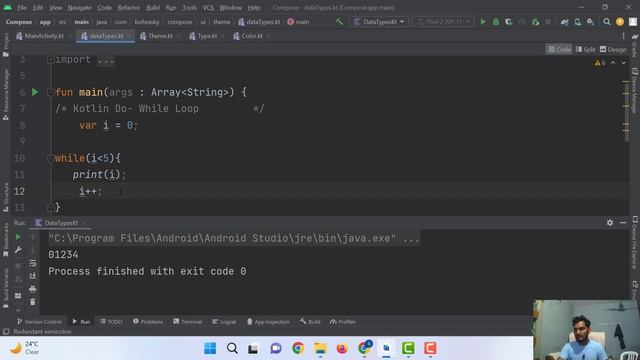Image resolution: width=640 pixels, height=360 pixels.
Task: Open Device Manager toolbar icon
Action: (x=578, y=22)
